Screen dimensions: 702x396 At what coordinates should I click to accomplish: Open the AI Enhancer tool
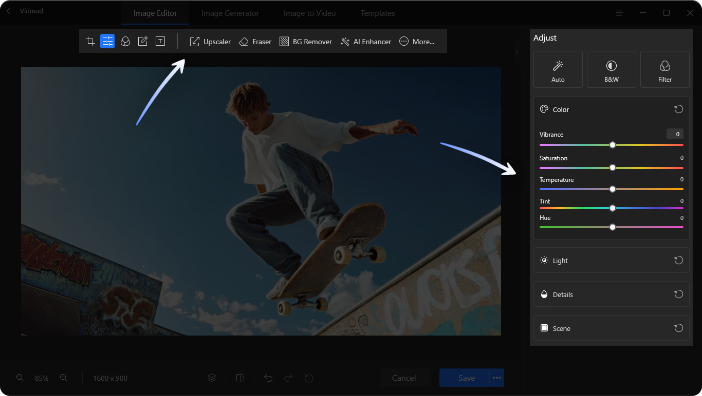click(365, 41)
